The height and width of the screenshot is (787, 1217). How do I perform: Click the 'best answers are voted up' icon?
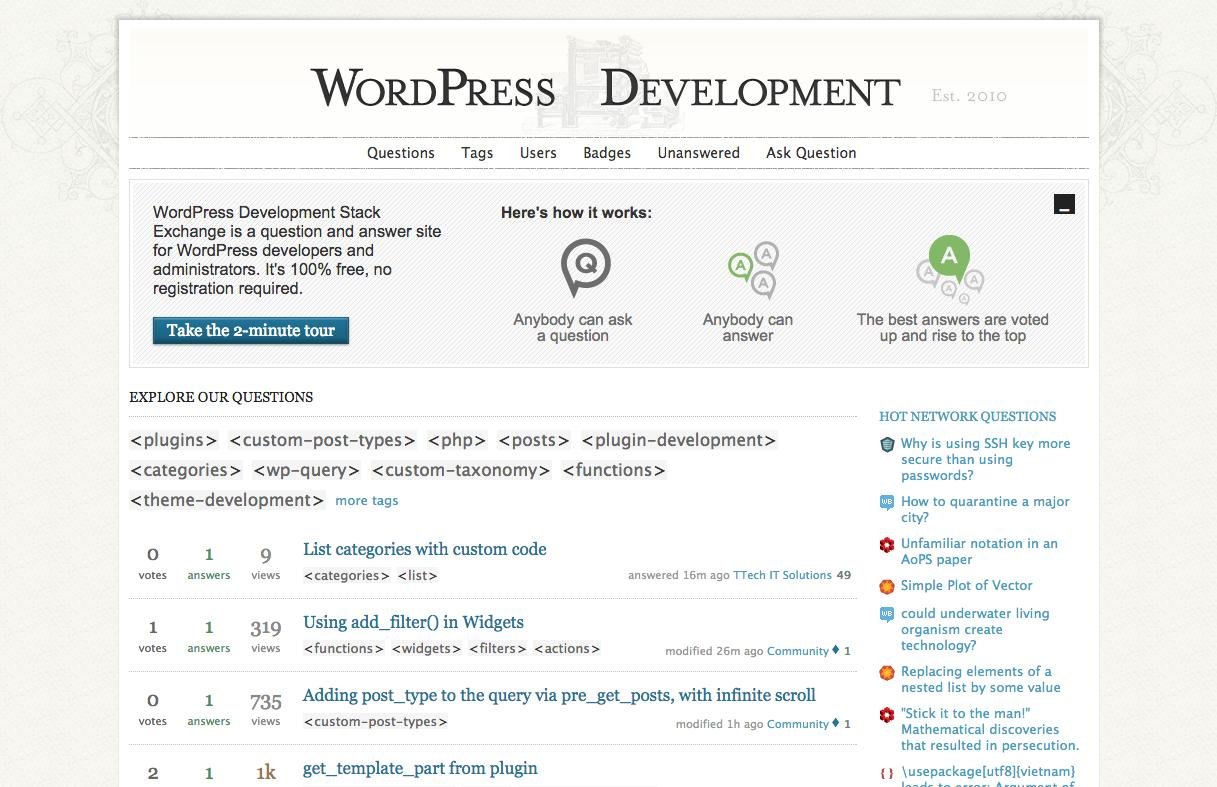tap(951, 269)
